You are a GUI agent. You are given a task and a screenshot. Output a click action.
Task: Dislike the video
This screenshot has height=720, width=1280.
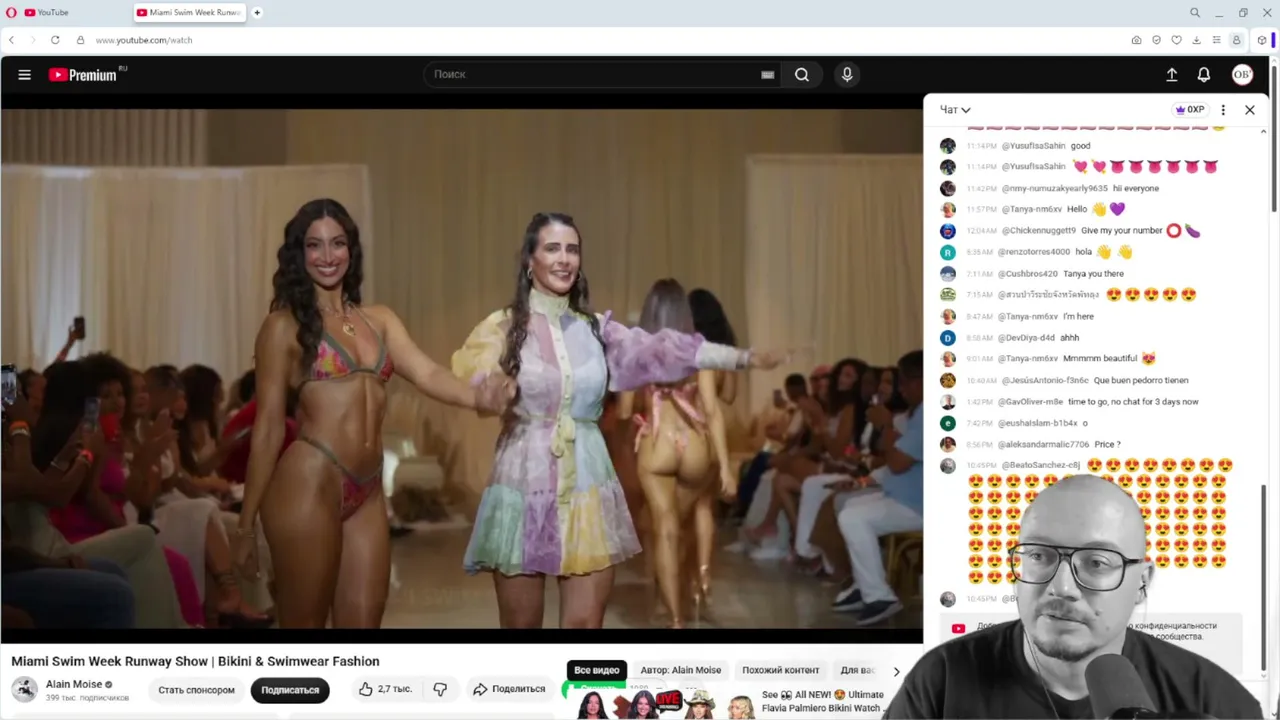[x=440, y=689]
